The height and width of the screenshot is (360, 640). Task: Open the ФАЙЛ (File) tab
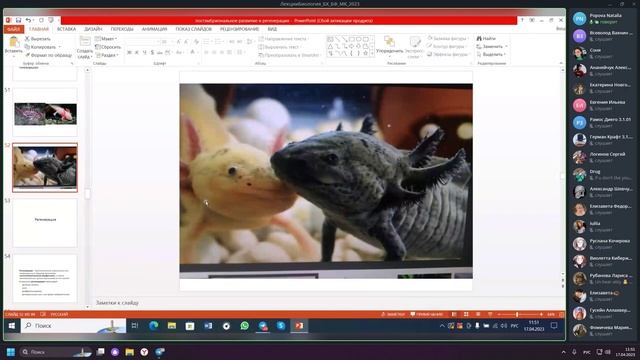[13, 29]
